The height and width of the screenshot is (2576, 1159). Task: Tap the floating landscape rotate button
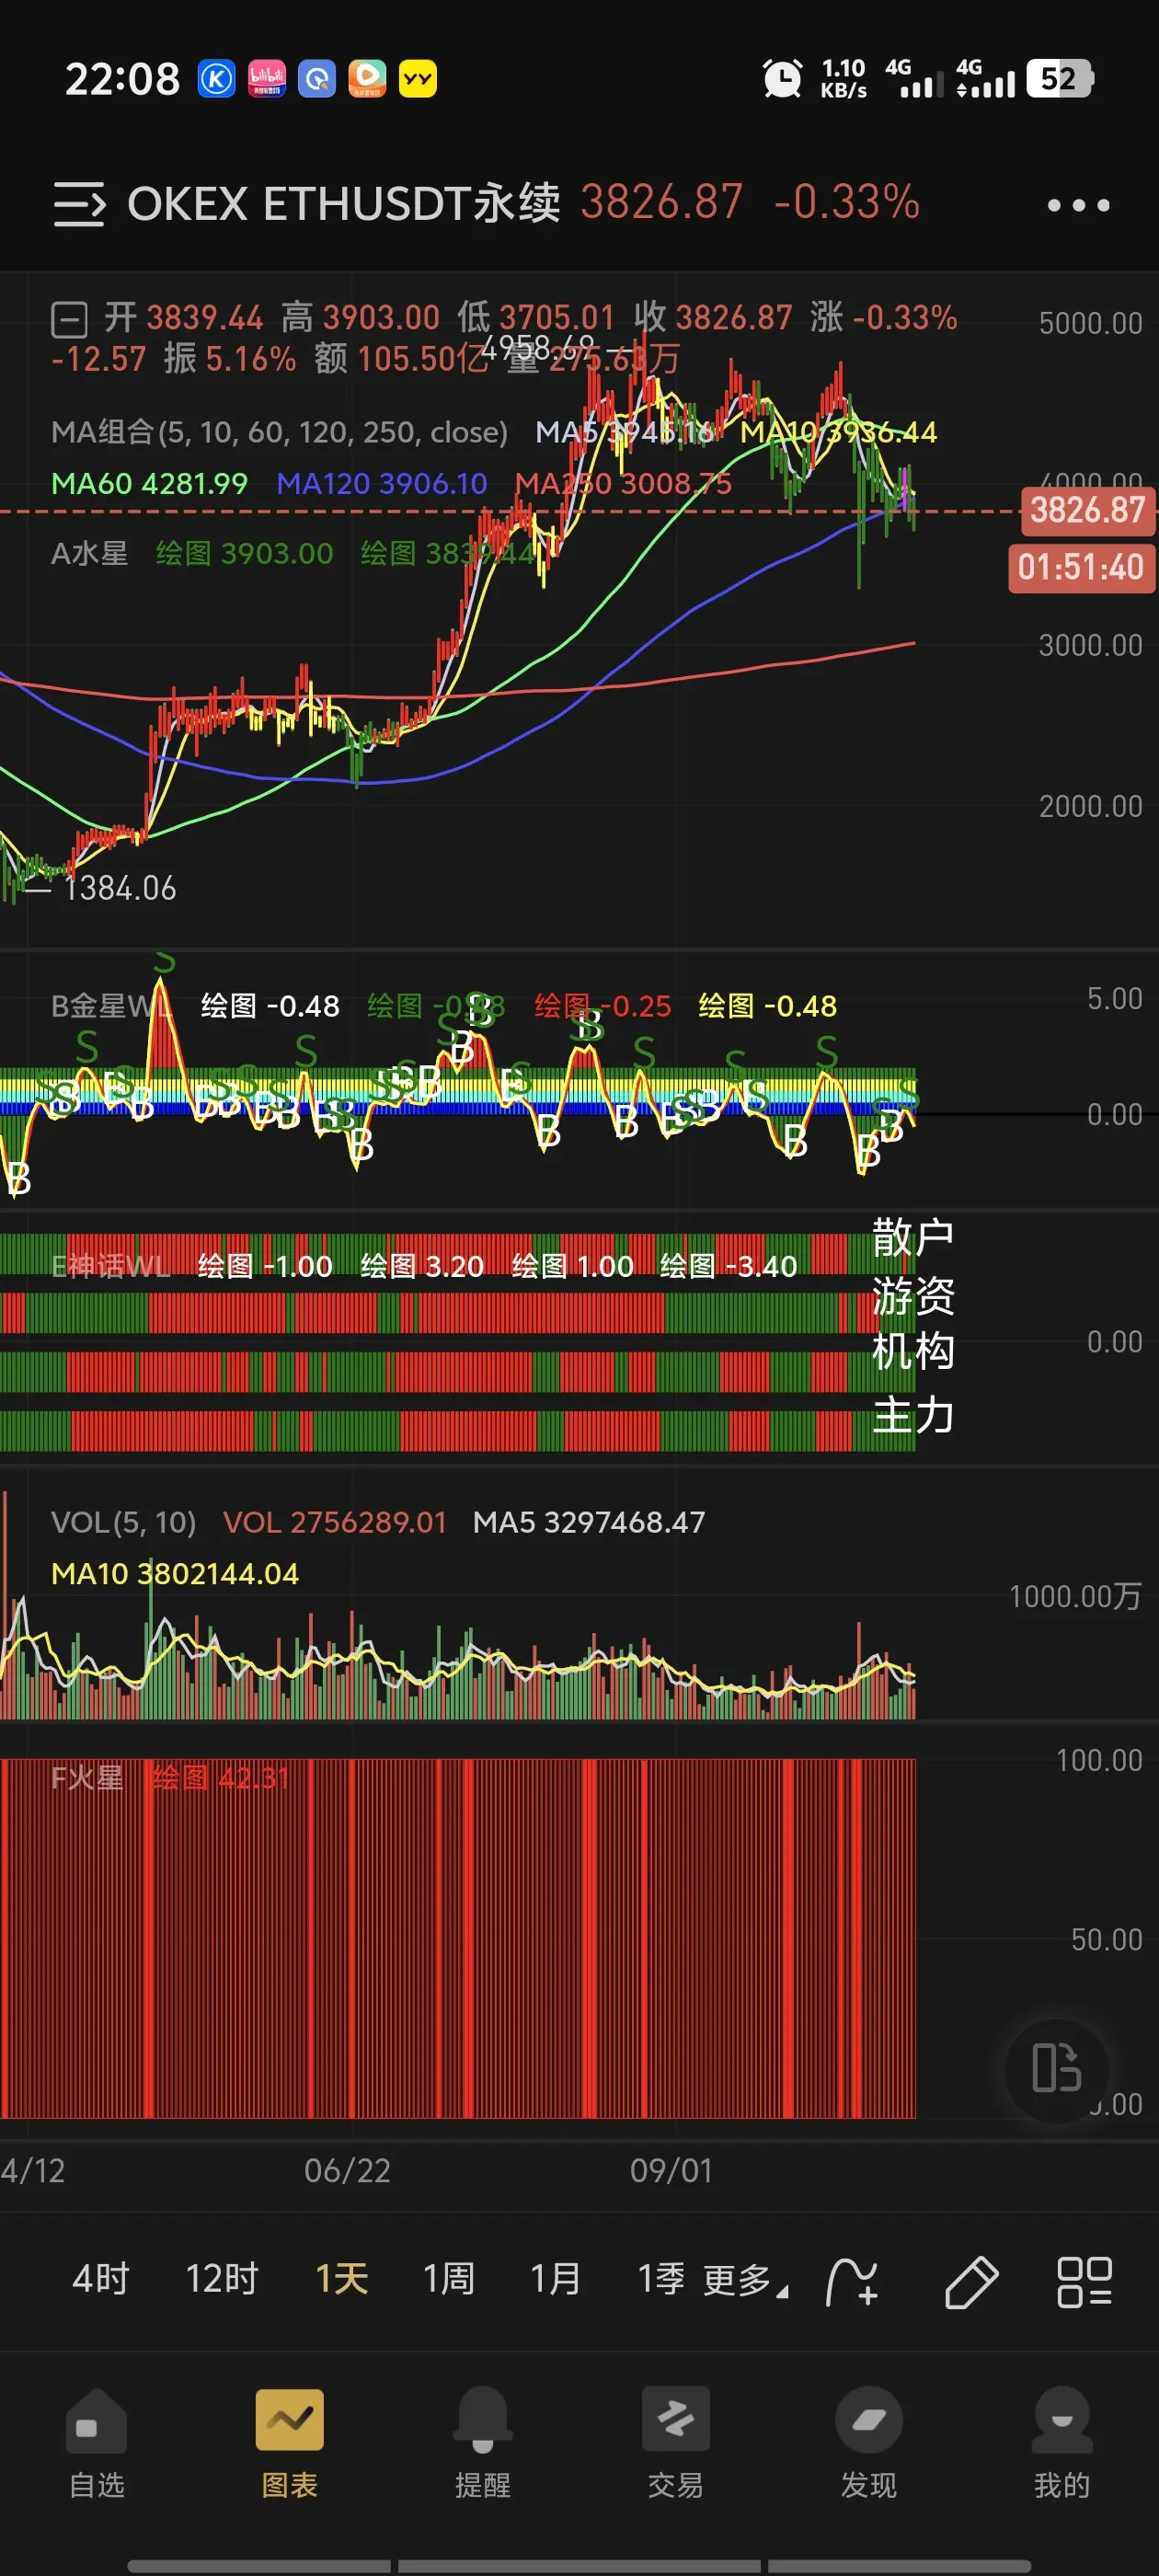pos(1057,2068)
